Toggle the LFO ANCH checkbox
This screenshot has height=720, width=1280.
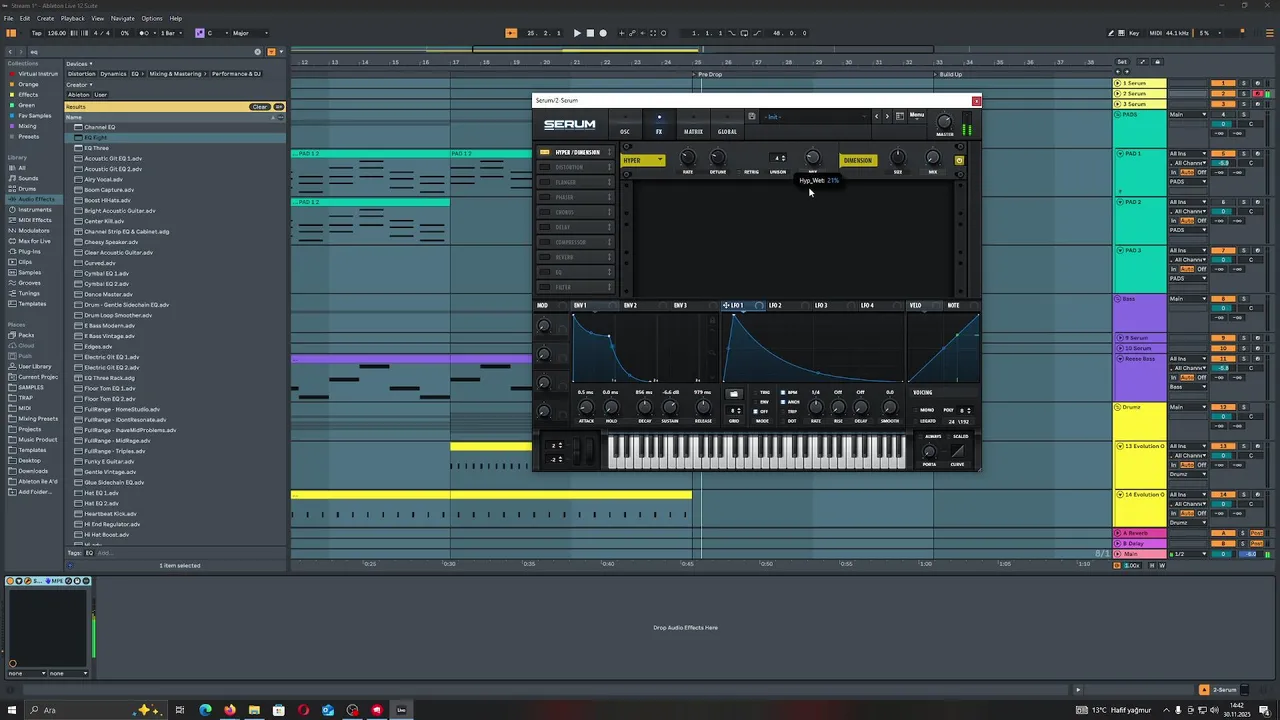(783, 402)
